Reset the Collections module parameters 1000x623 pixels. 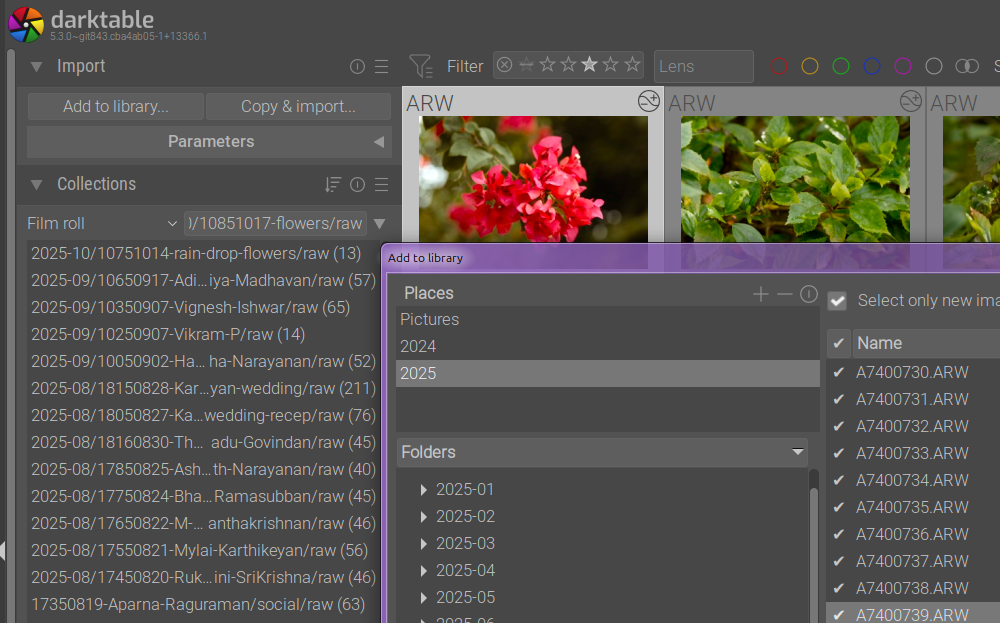coord(357,185)
